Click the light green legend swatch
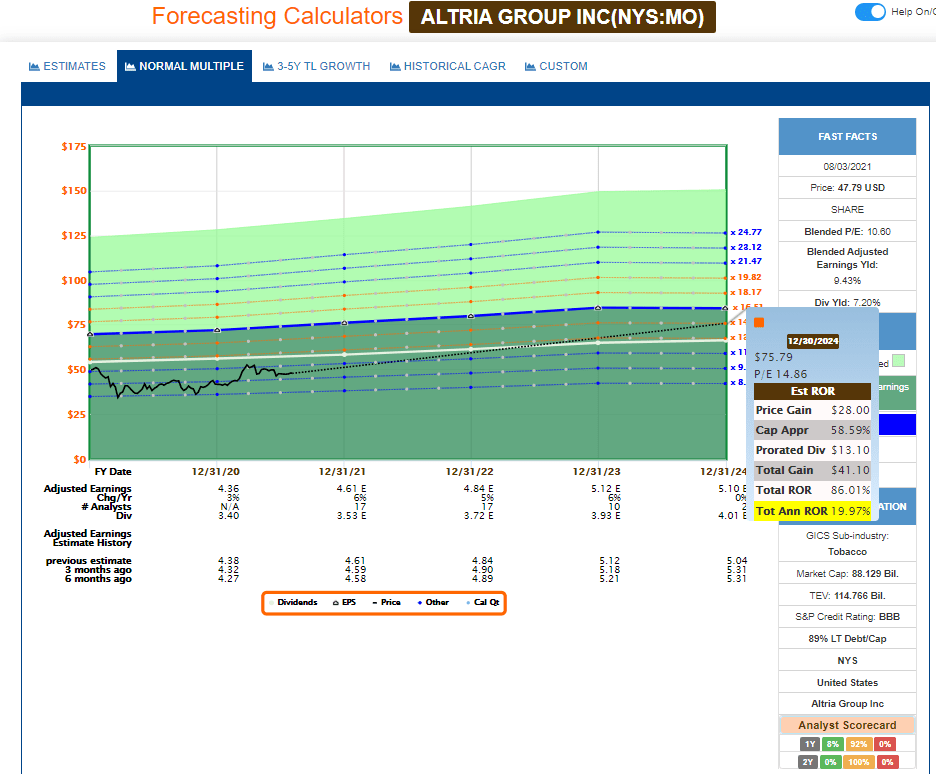Screen dimensions: 936x774 (x=898, y=360)
